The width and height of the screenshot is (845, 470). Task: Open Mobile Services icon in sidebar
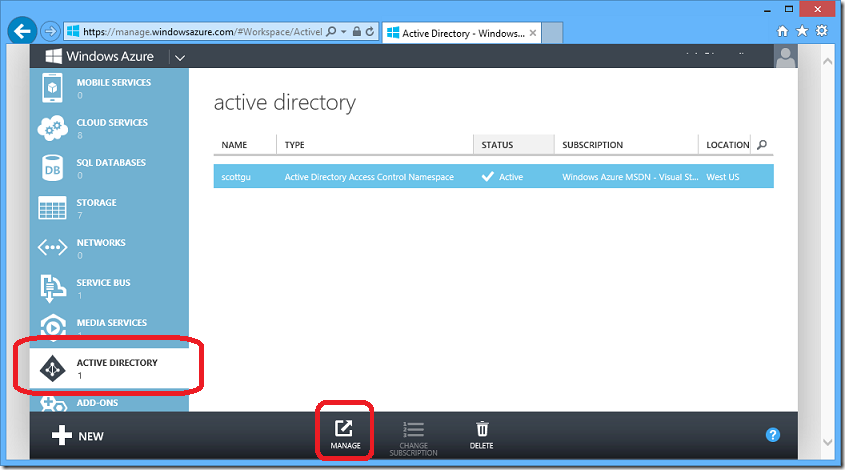[52, 88]
